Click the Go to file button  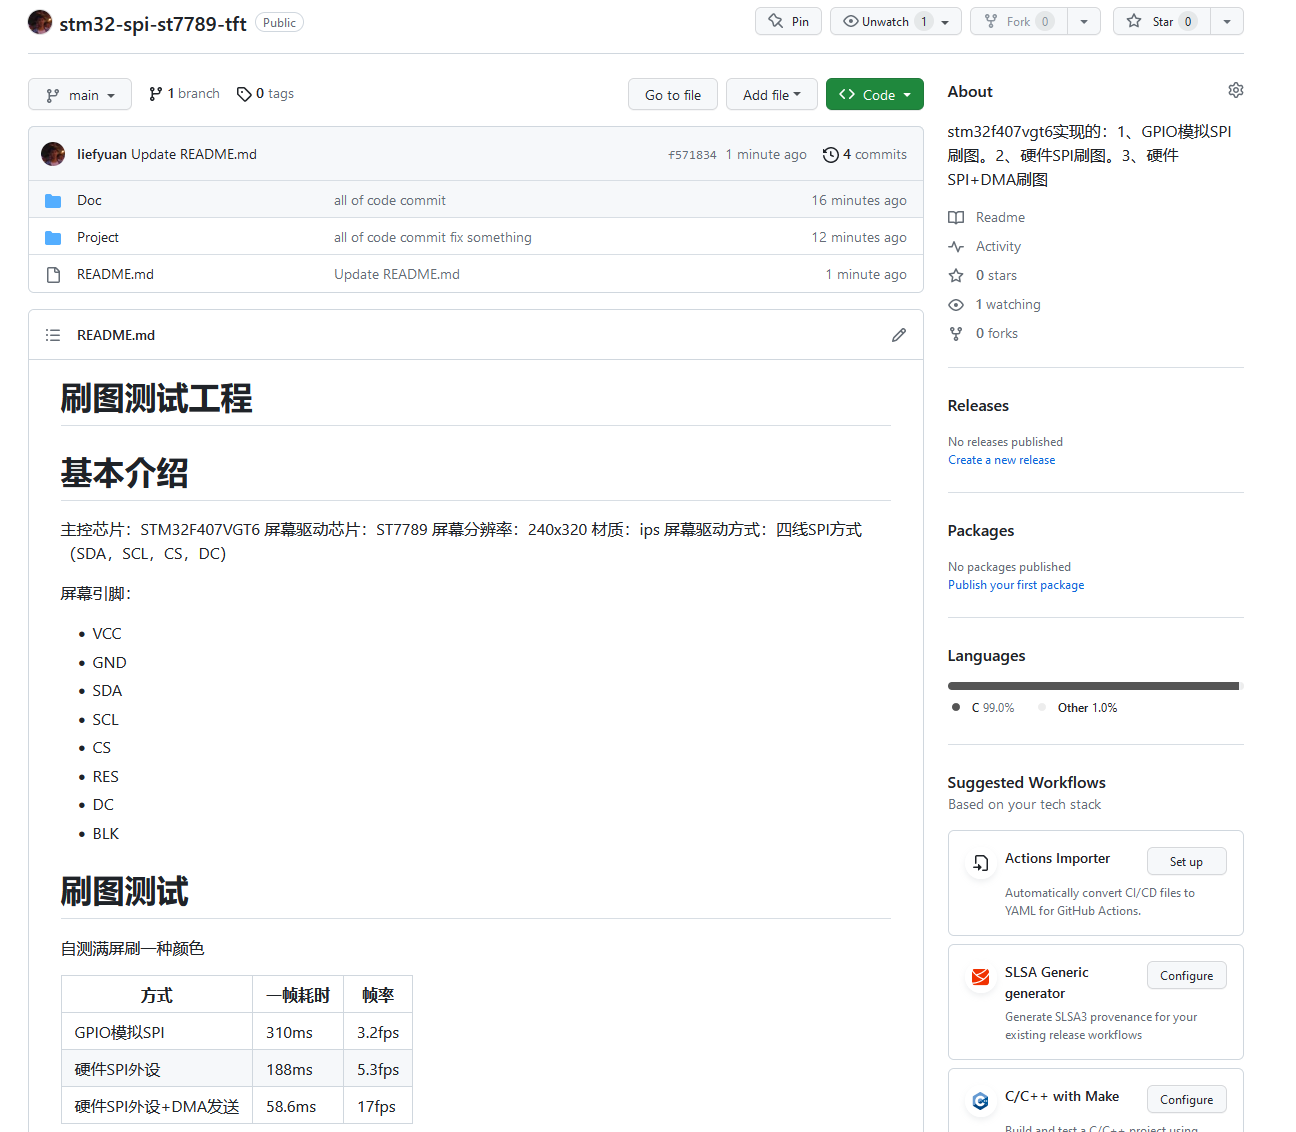coord(672,94)
